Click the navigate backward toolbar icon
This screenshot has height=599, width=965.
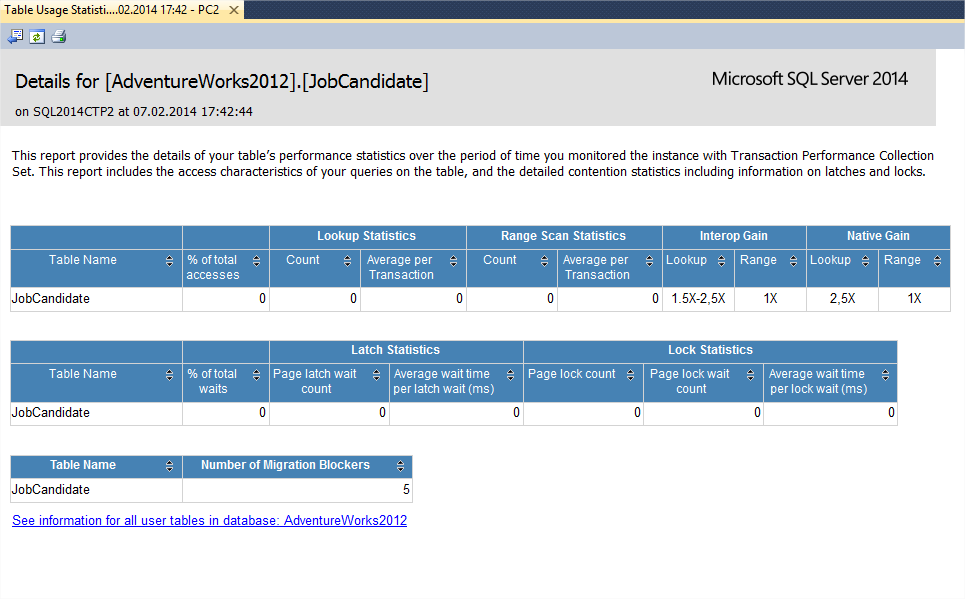(x=15, y=37)
